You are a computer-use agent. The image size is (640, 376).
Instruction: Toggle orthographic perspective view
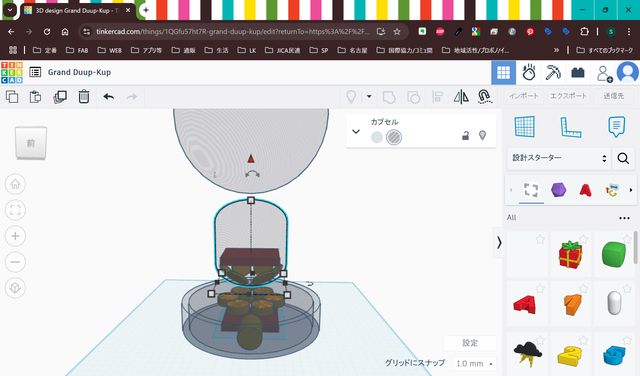(x=16, y=288)
